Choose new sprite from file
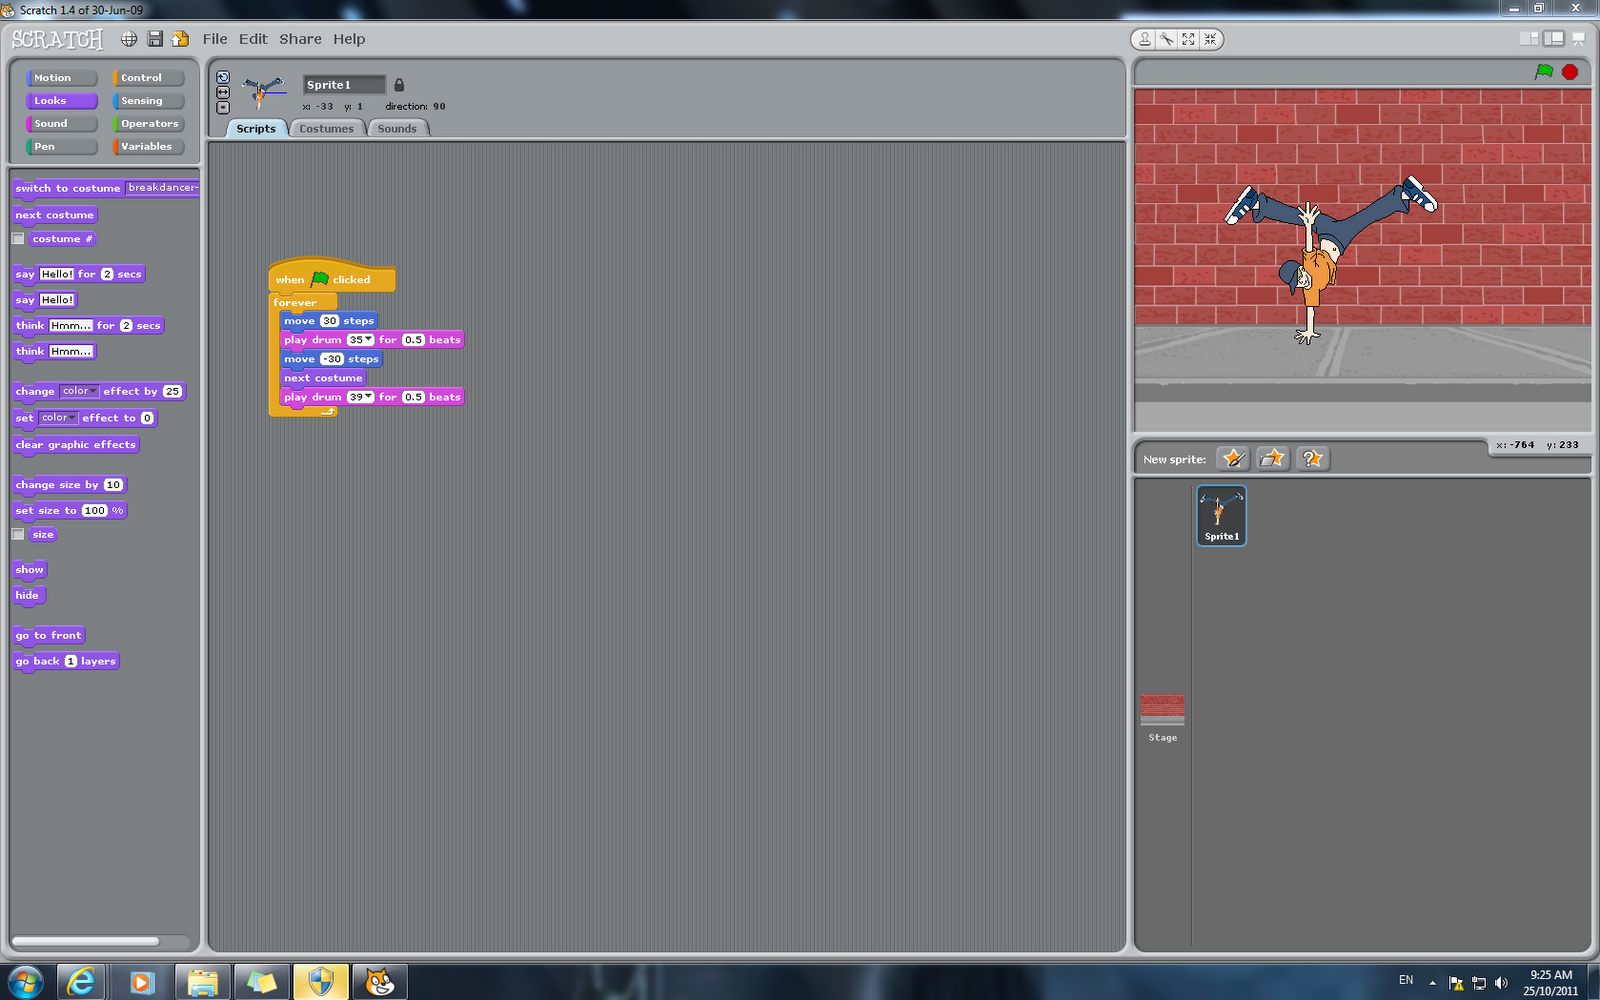Viewport: 1600px width, 1000px height. coord(1273,458)
